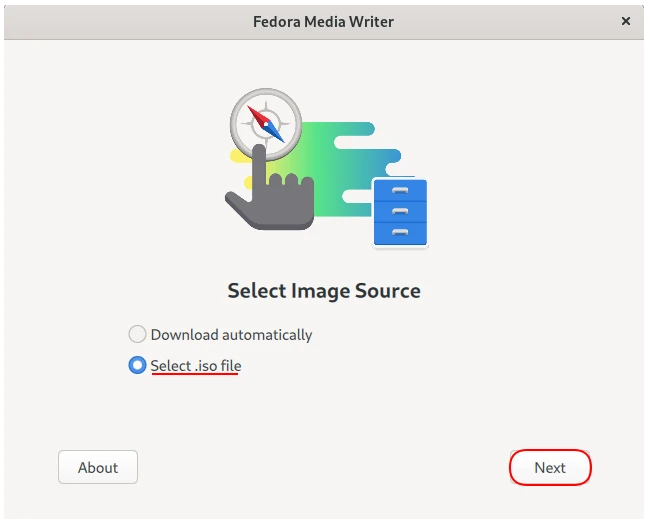Click the bottom drawer of the blue cabinet

click(x=400, y=233)
